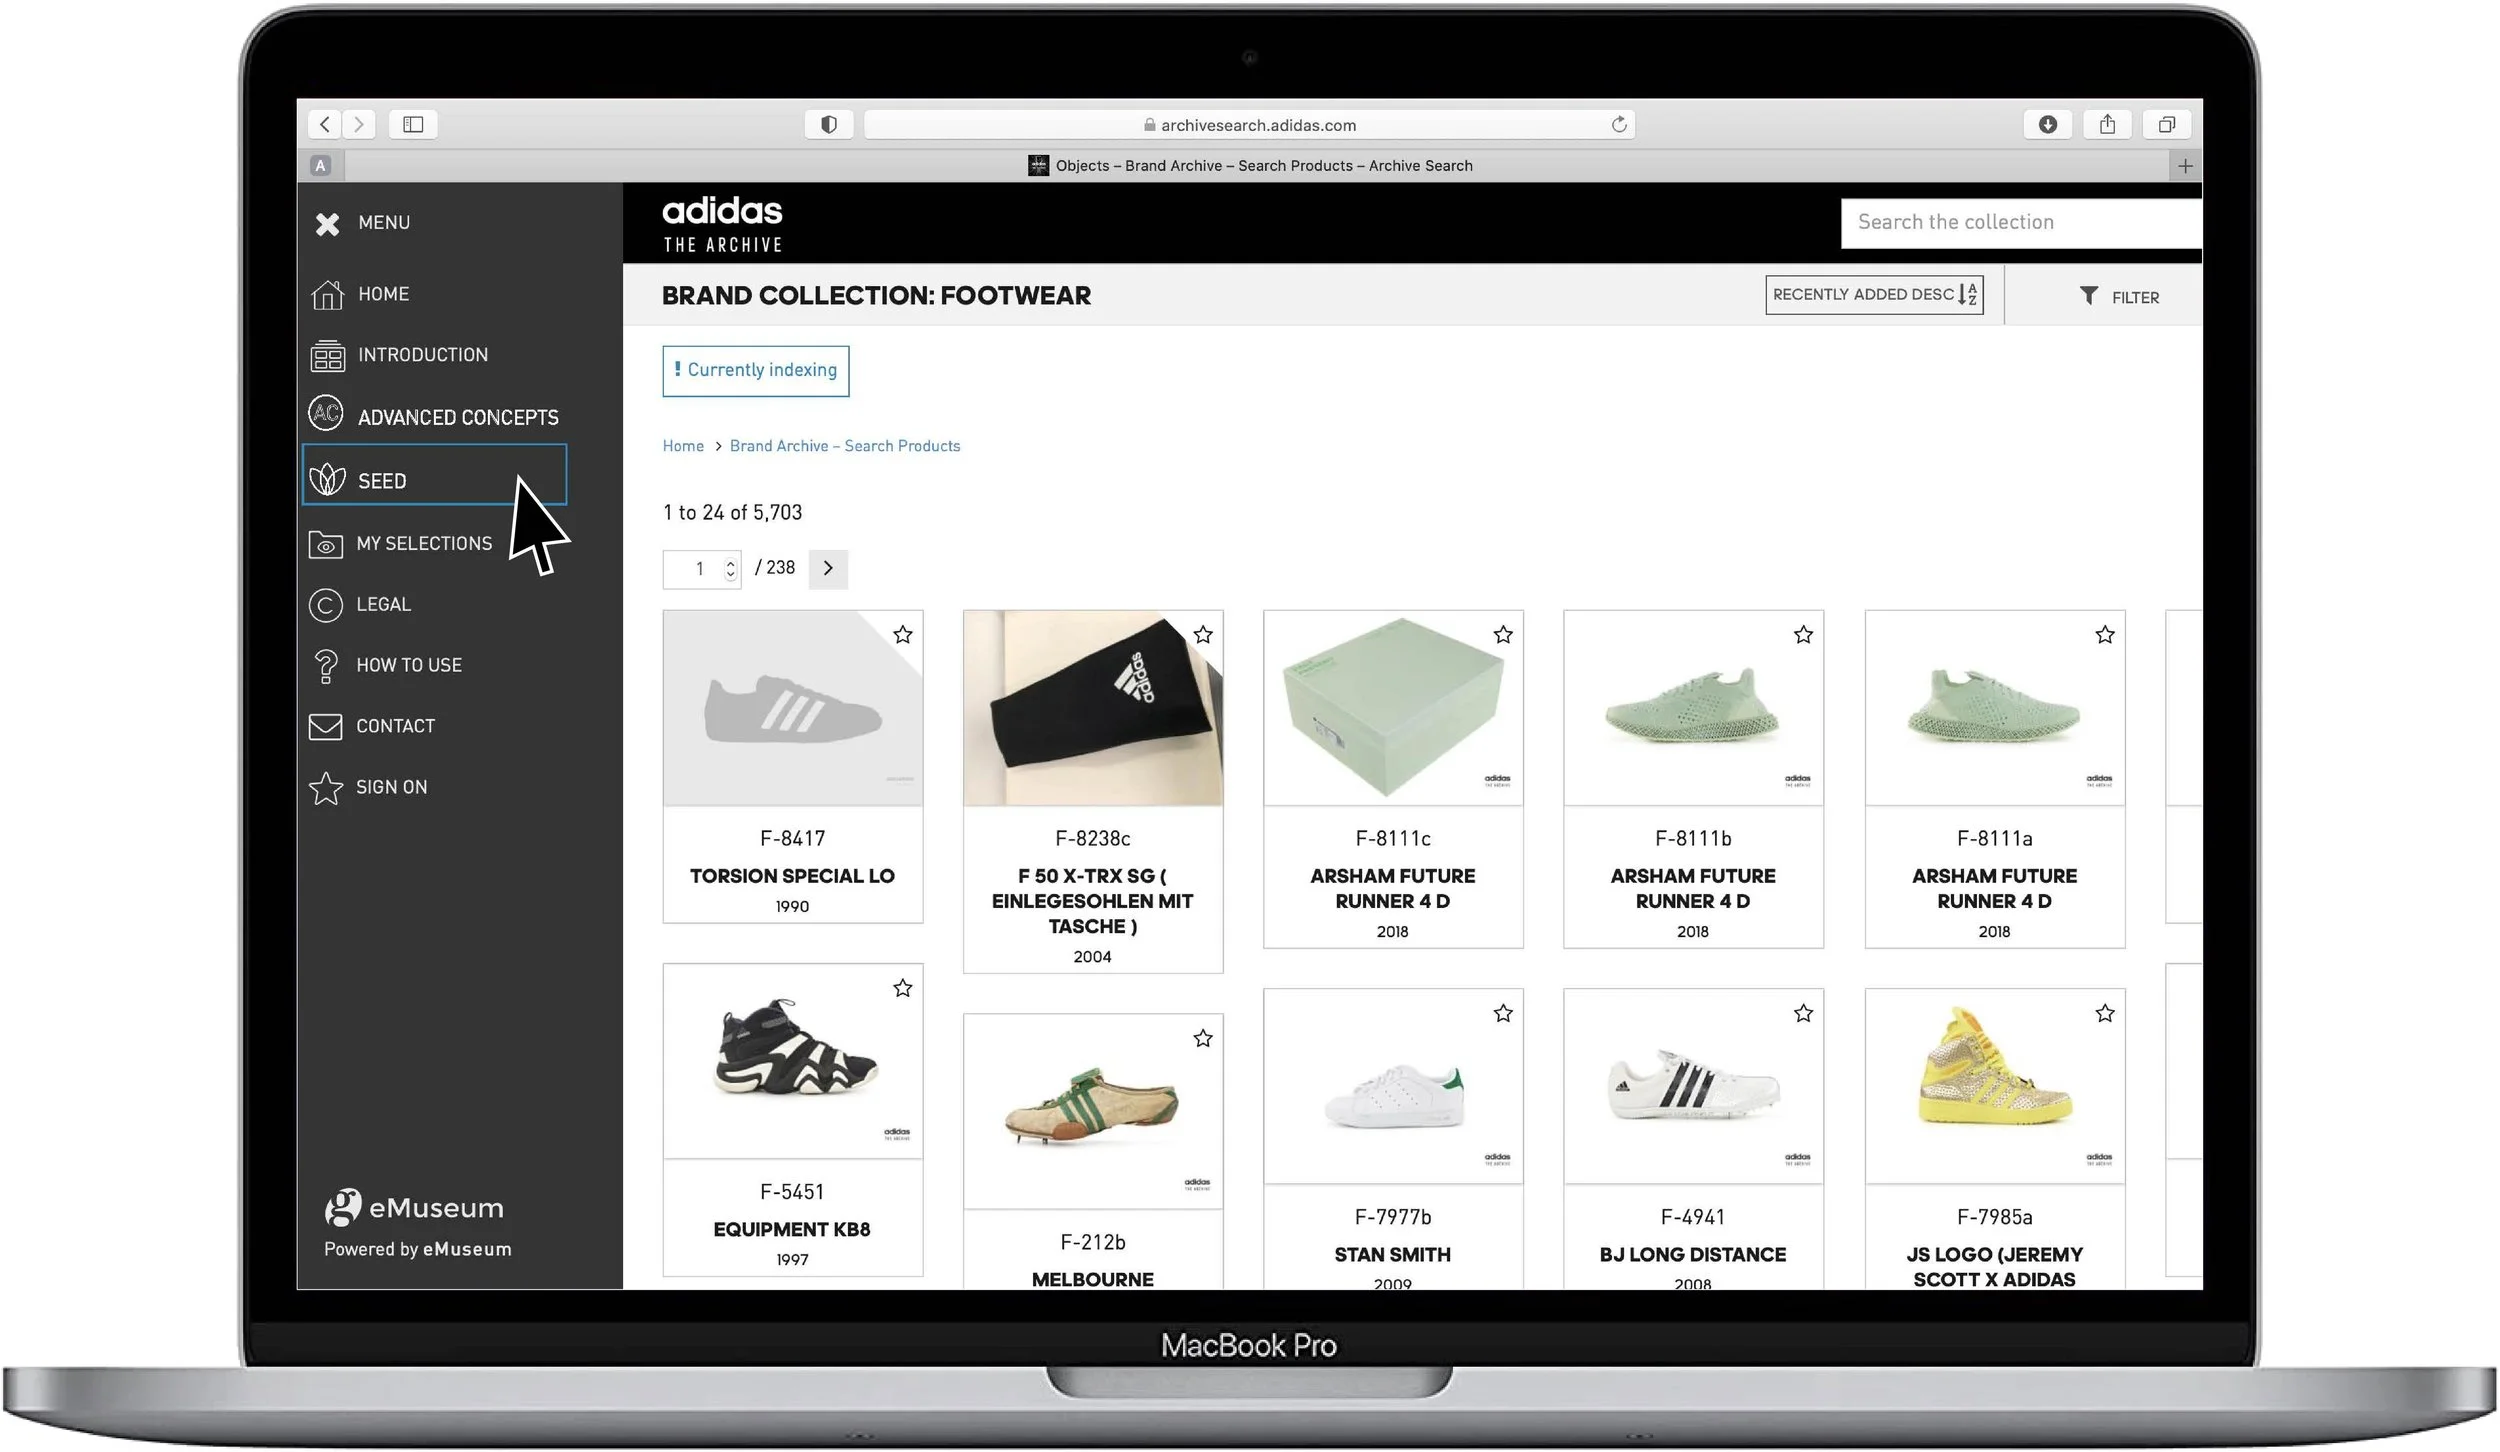Image resolution: width=2500 pixels, height=1452 pixels.
Task: Go to next page using arrow chevron
Action: [828, 568]
